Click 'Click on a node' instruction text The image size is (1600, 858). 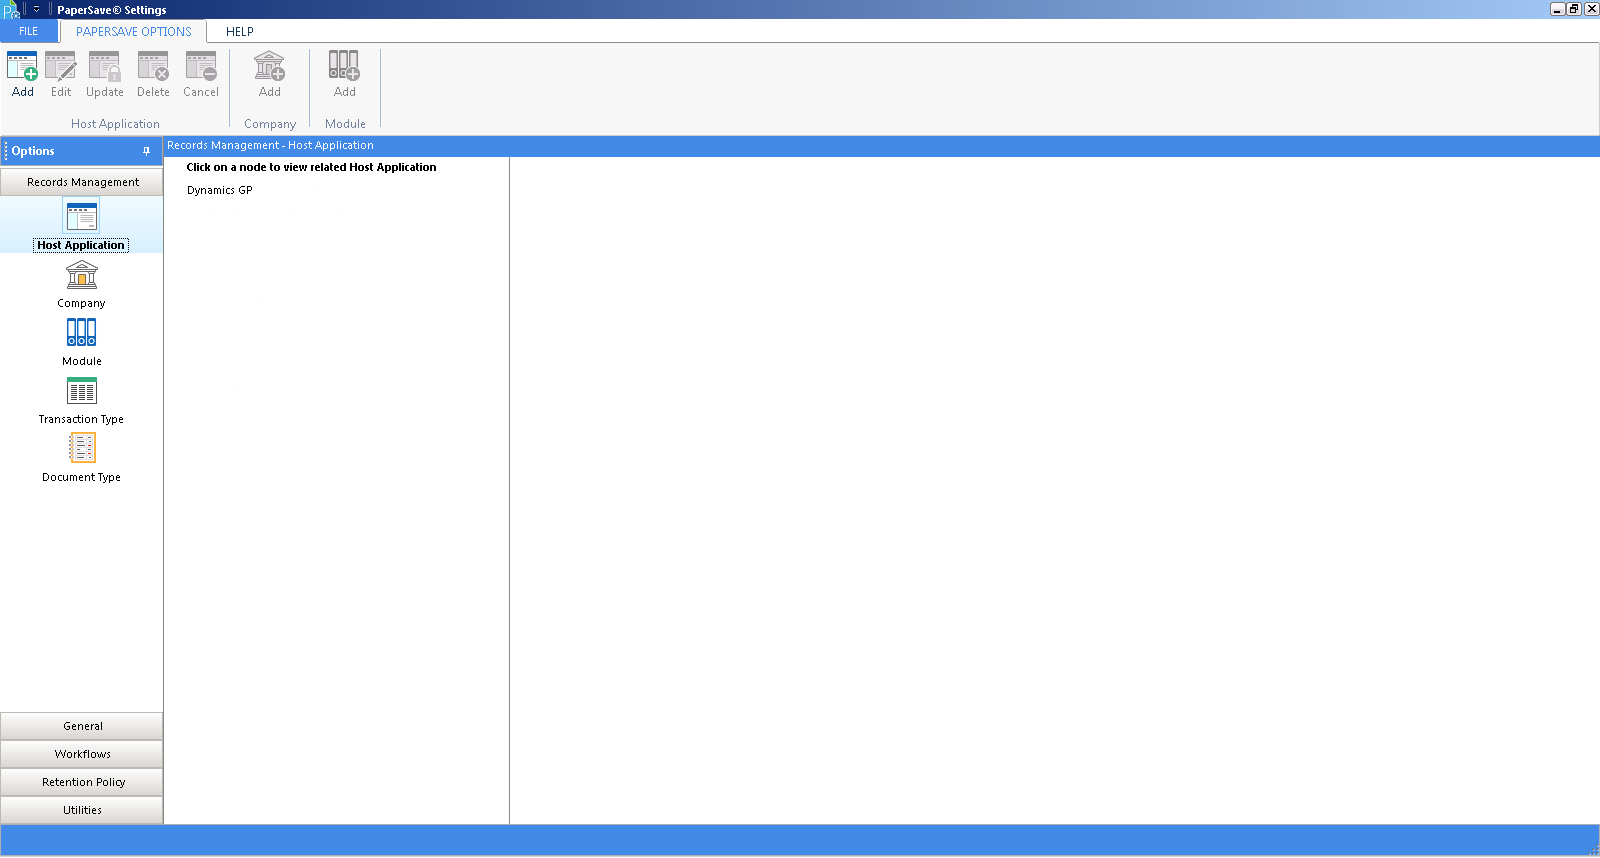pos(311,167)
